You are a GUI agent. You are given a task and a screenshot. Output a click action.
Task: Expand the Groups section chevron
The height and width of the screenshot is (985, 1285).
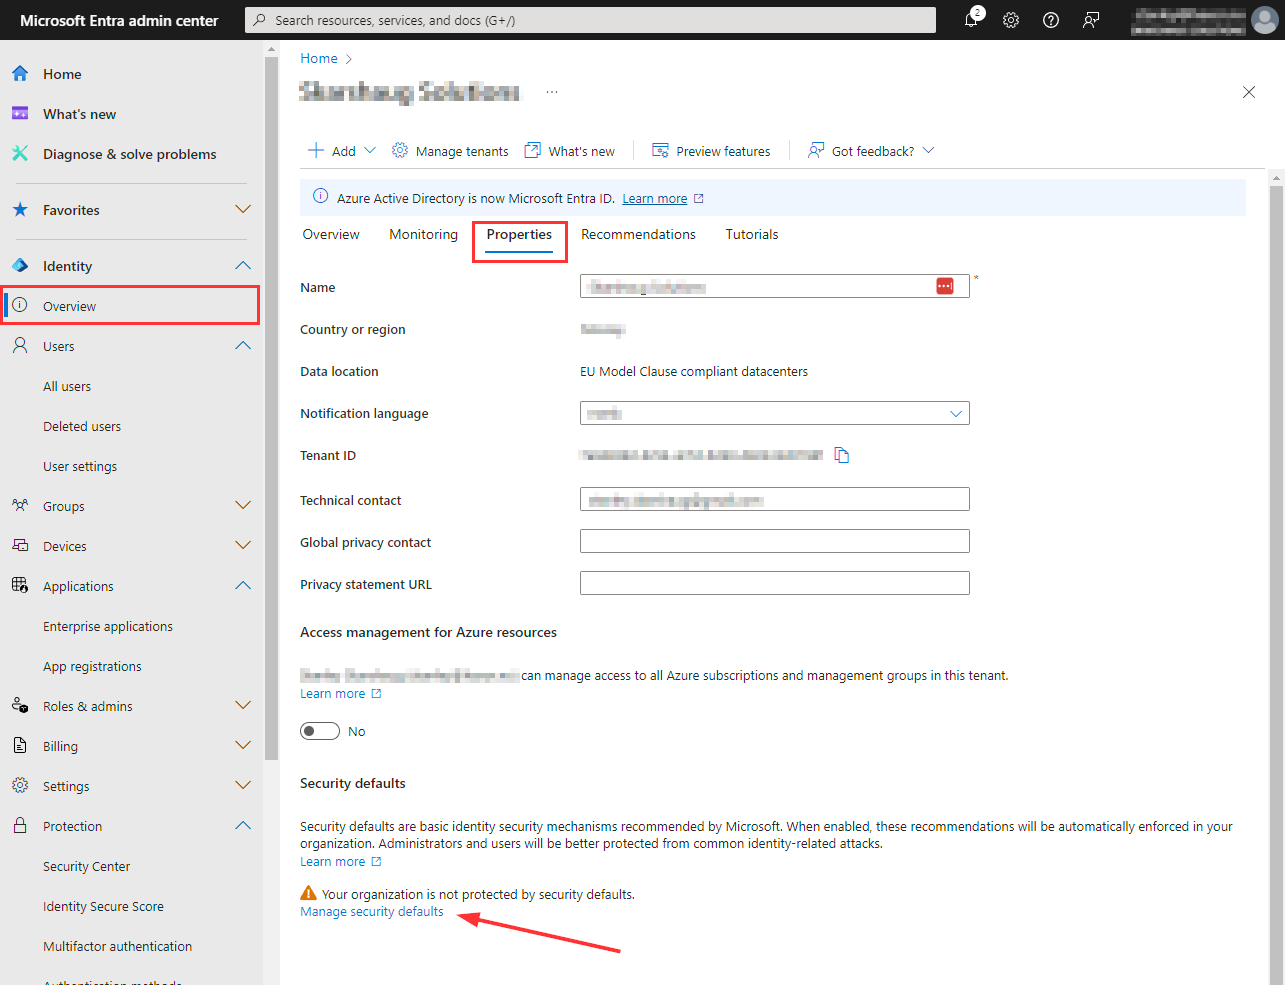click(243, 505)
